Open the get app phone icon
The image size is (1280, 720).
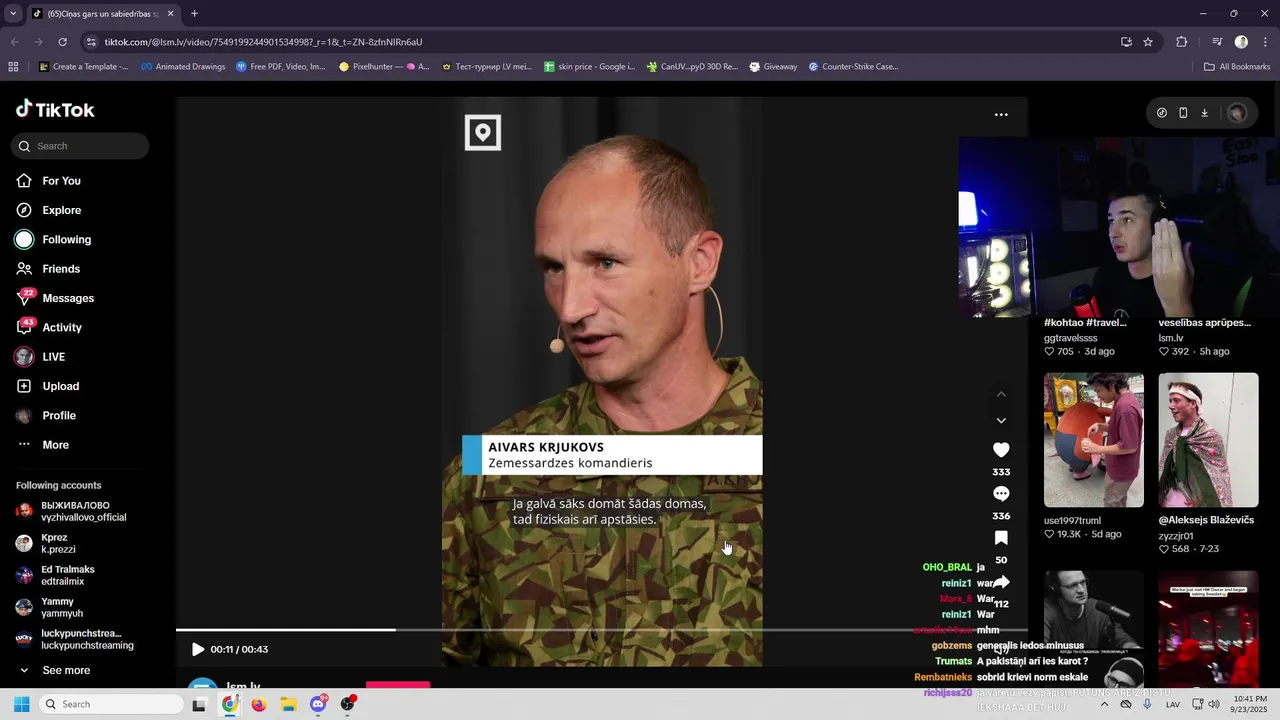click(x=1183, y=113)
